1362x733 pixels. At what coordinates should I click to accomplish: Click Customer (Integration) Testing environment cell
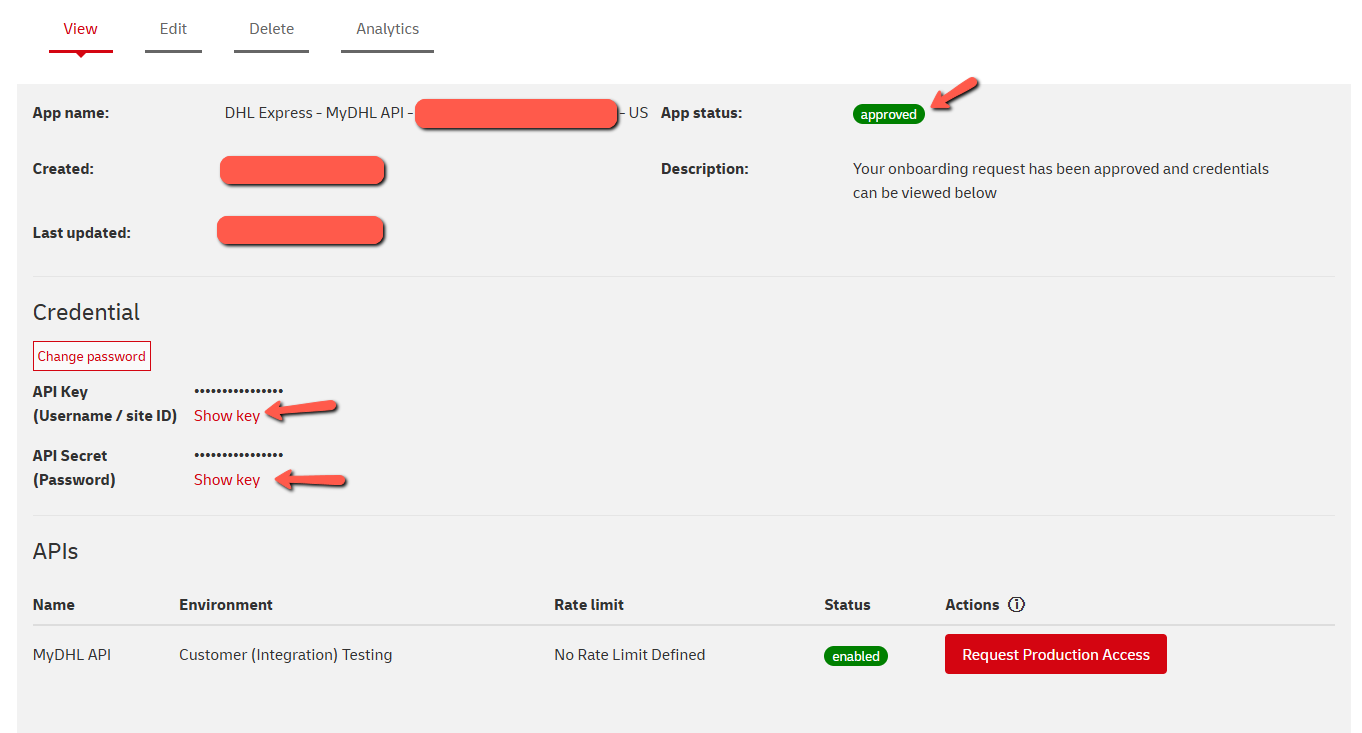(x=286, y=655)
